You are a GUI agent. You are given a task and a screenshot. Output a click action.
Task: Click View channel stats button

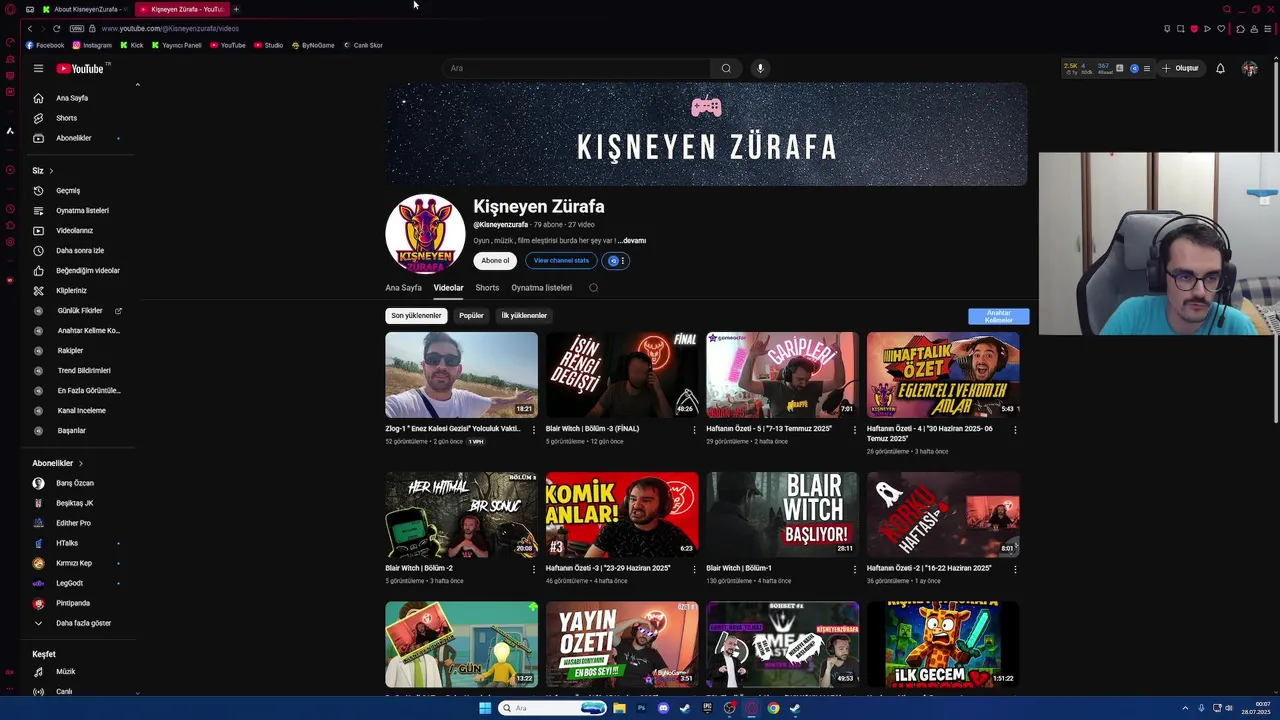tap(561, 261)
